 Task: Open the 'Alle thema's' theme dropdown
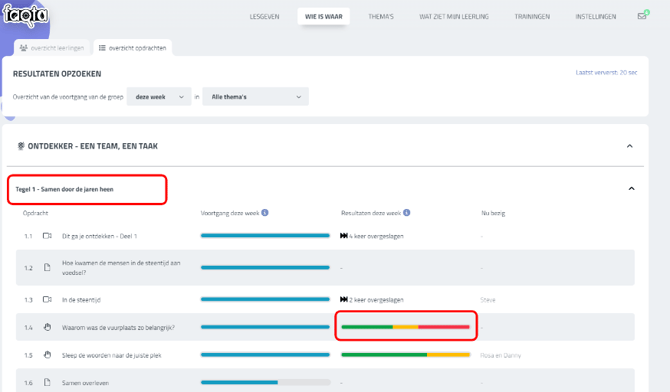click(x=256, y=97)
